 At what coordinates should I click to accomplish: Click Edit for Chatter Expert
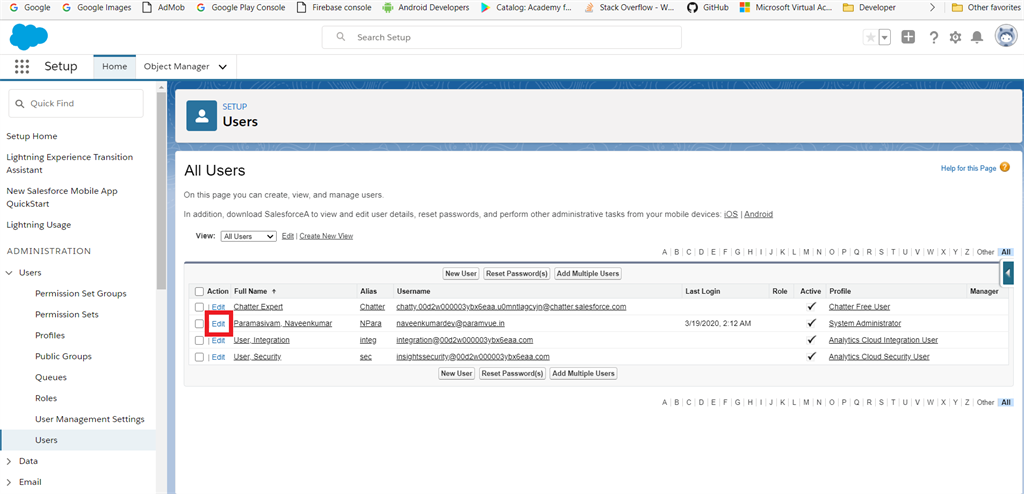218,306
